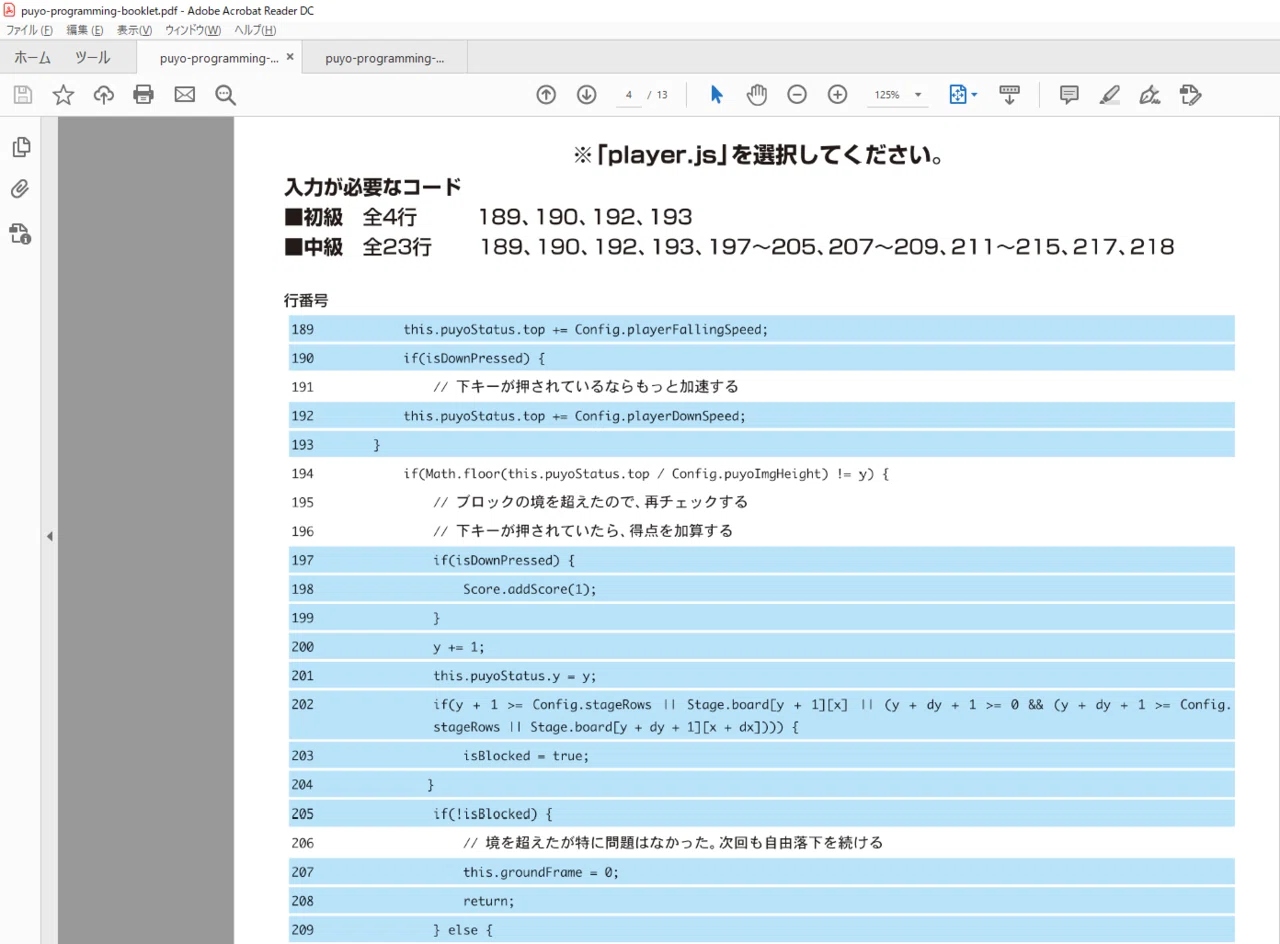Open the ヘルプ menu
The height and width of the screenshot is (944, 1280).
[x=255, y=30]
